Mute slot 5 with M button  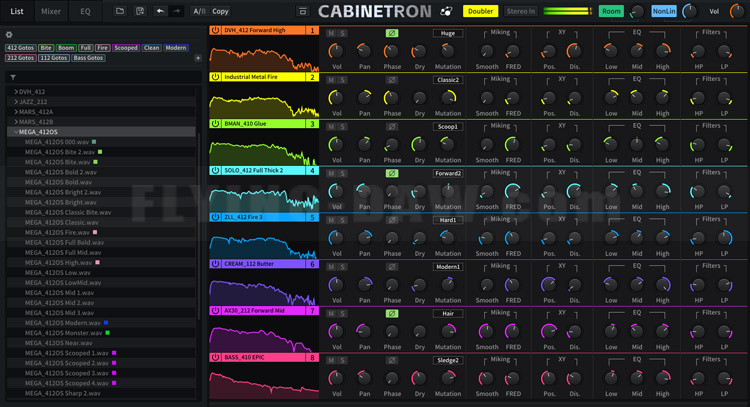pyautogui.click(x=331, y=220)
